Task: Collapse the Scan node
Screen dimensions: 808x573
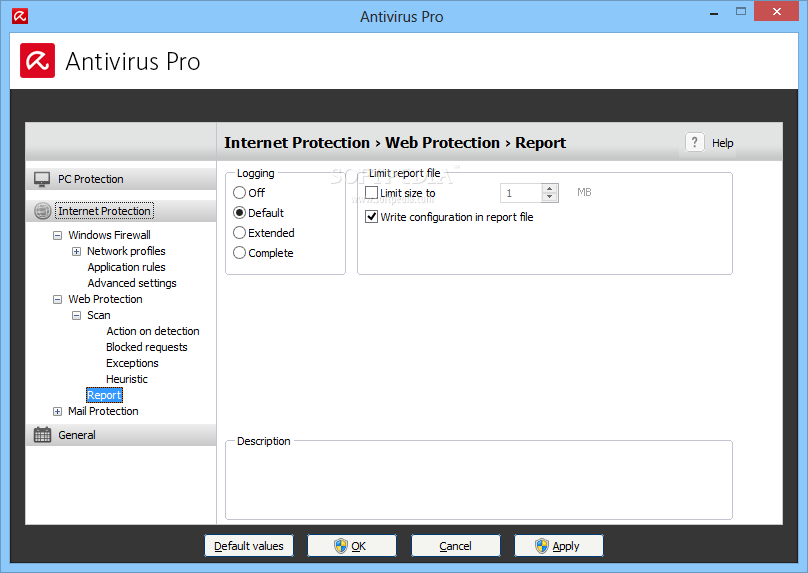Action: (x=76, y=315)
